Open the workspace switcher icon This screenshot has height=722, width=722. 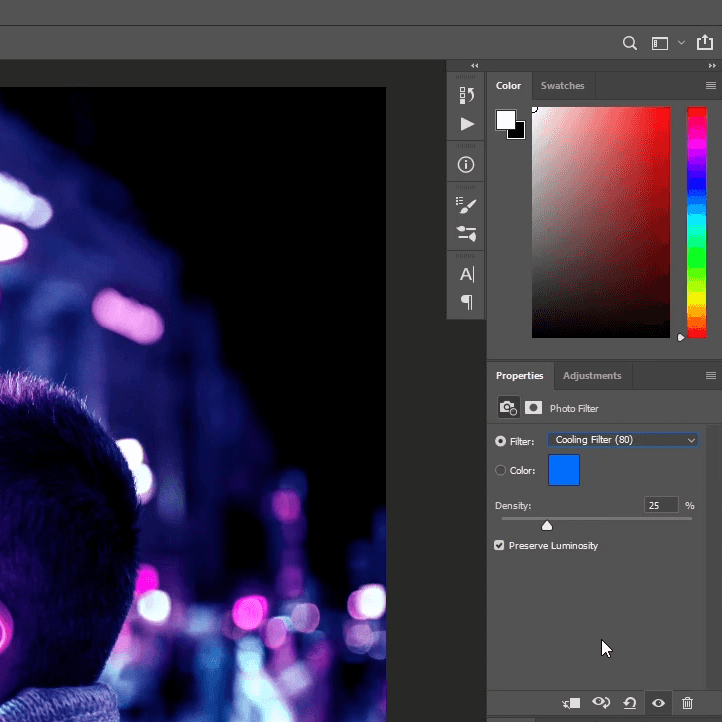click(x=659, y=43)
